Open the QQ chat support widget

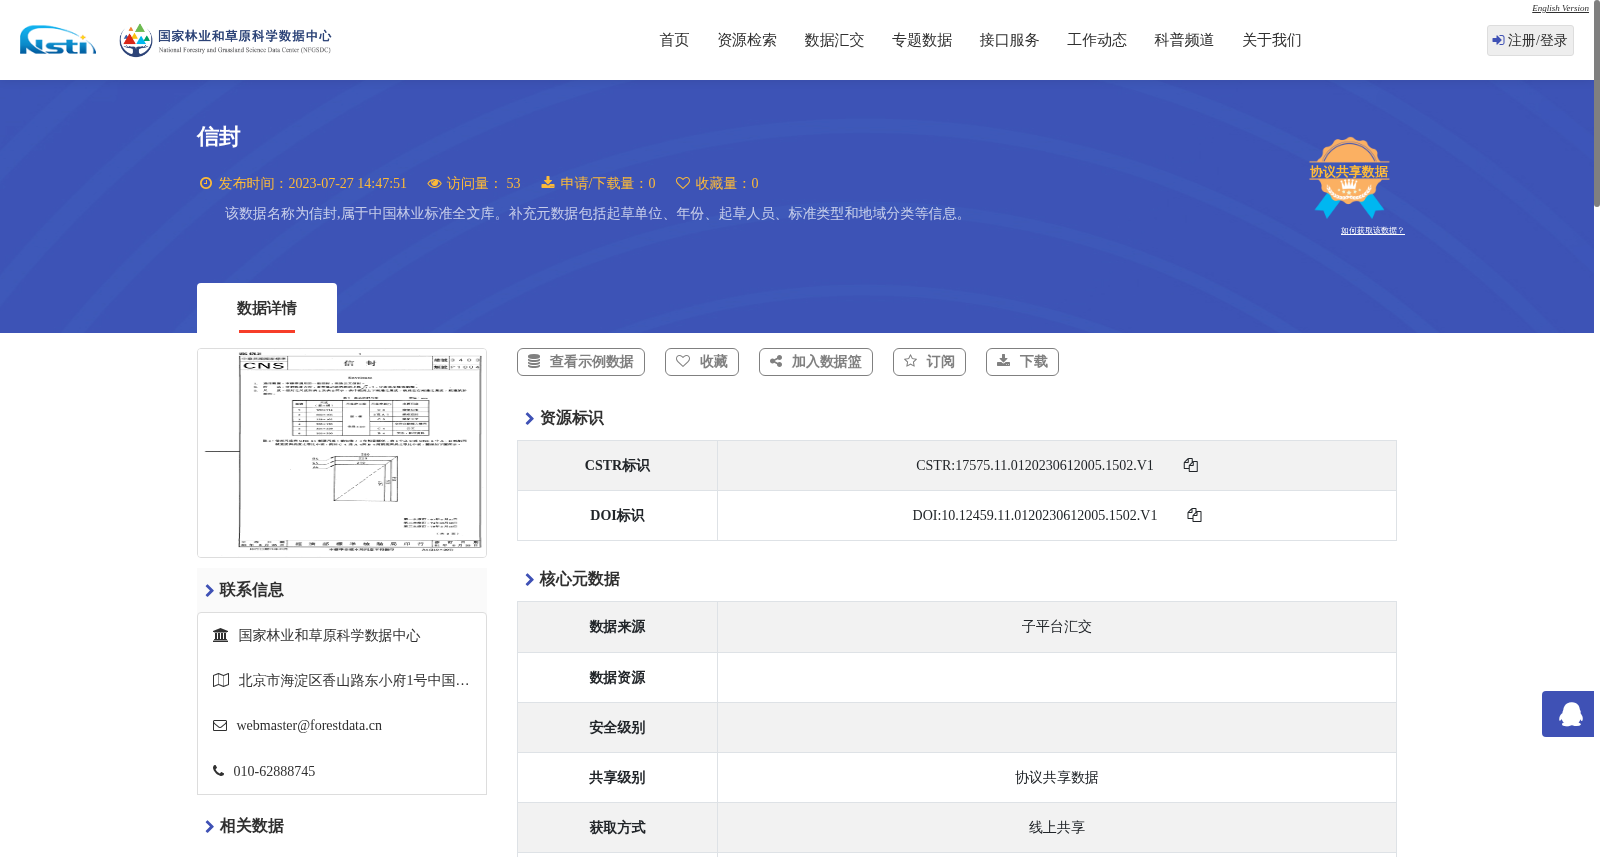(x=1568, y=714)
